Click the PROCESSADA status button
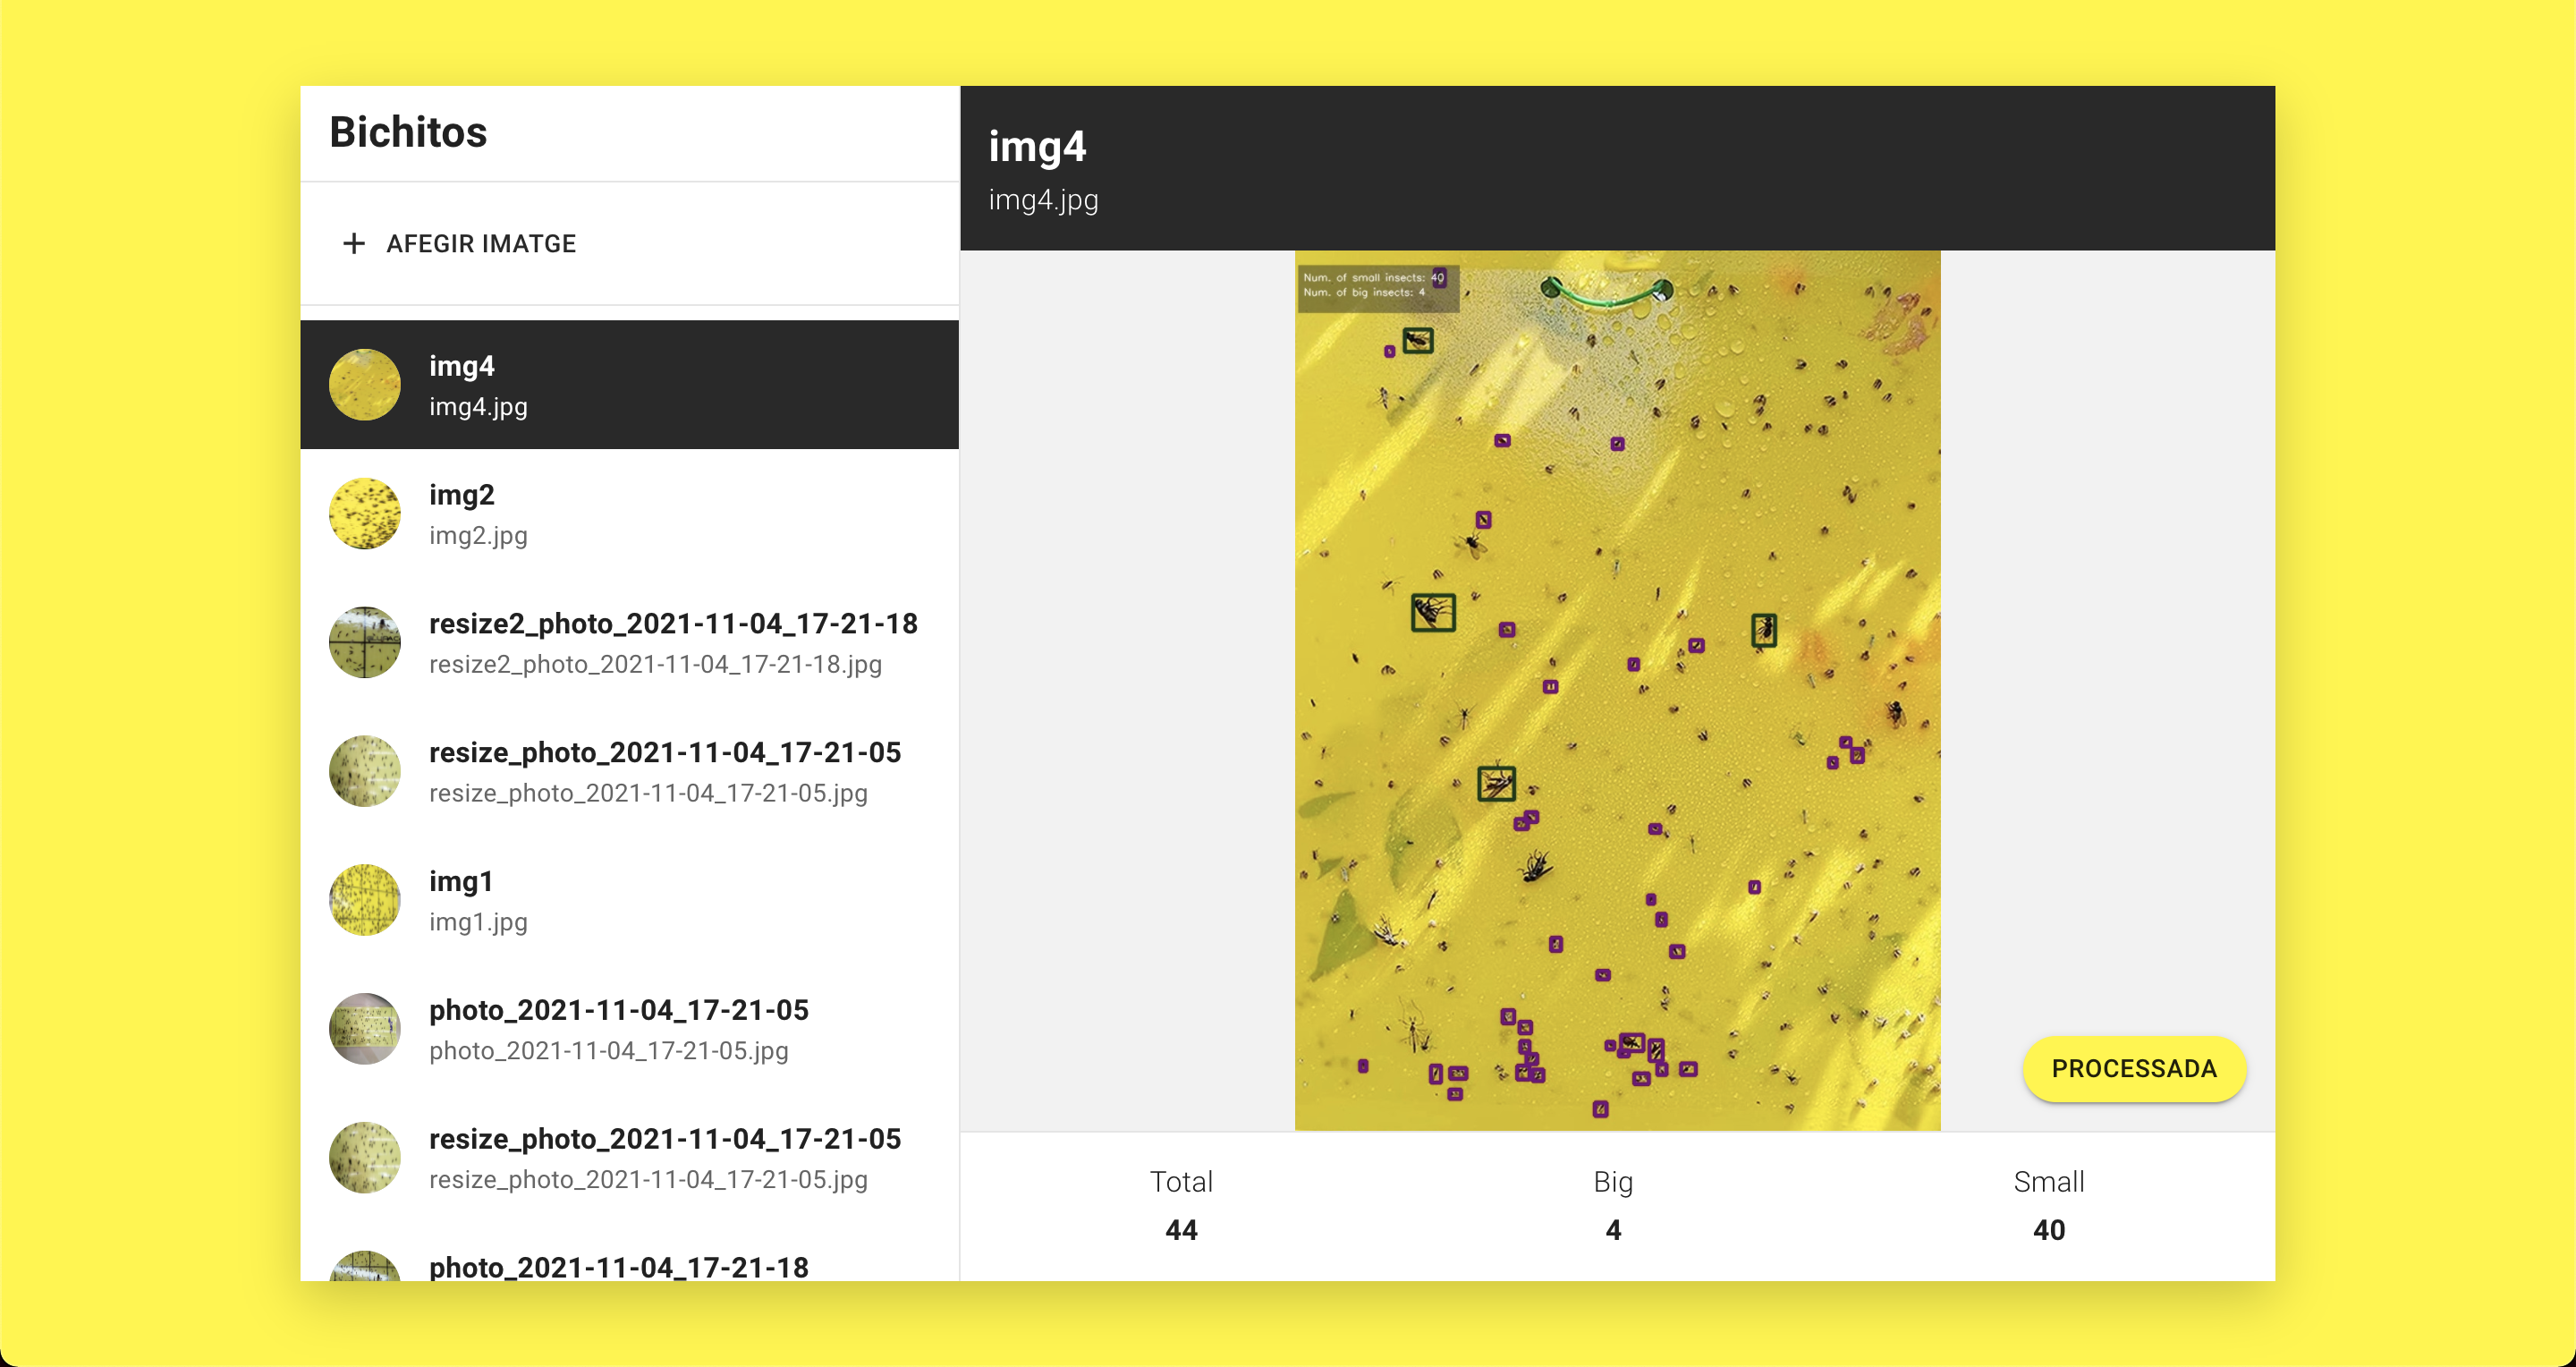Screen dimensions: 2576x1367 [2133, 1068]
